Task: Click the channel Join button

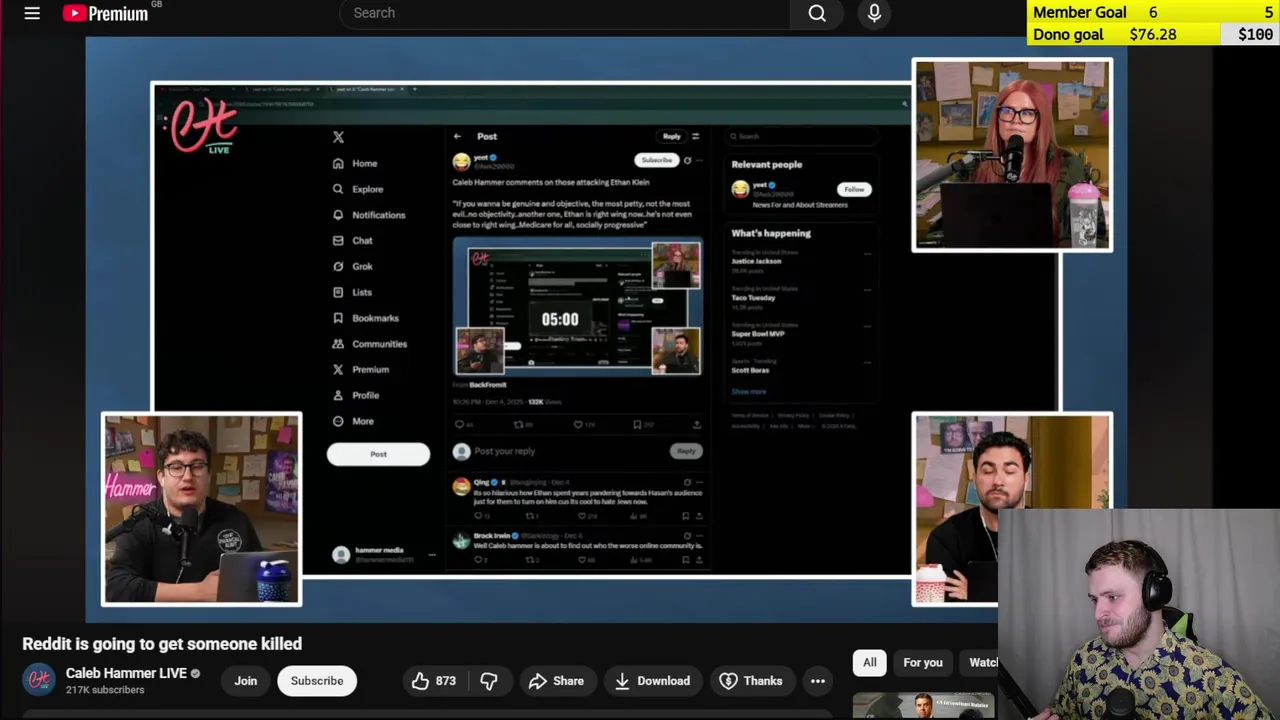Action: click(245, 681)
